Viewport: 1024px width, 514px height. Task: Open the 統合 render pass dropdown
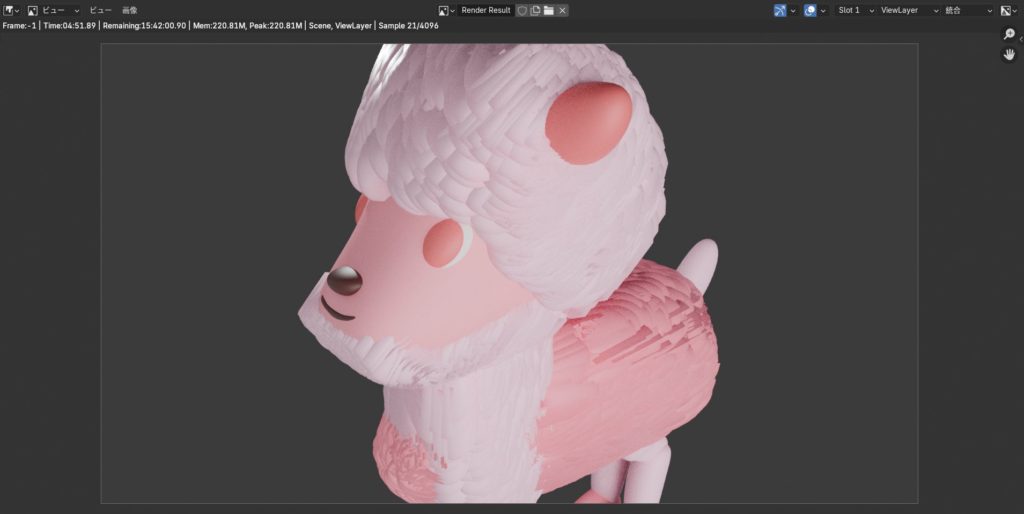967,10
